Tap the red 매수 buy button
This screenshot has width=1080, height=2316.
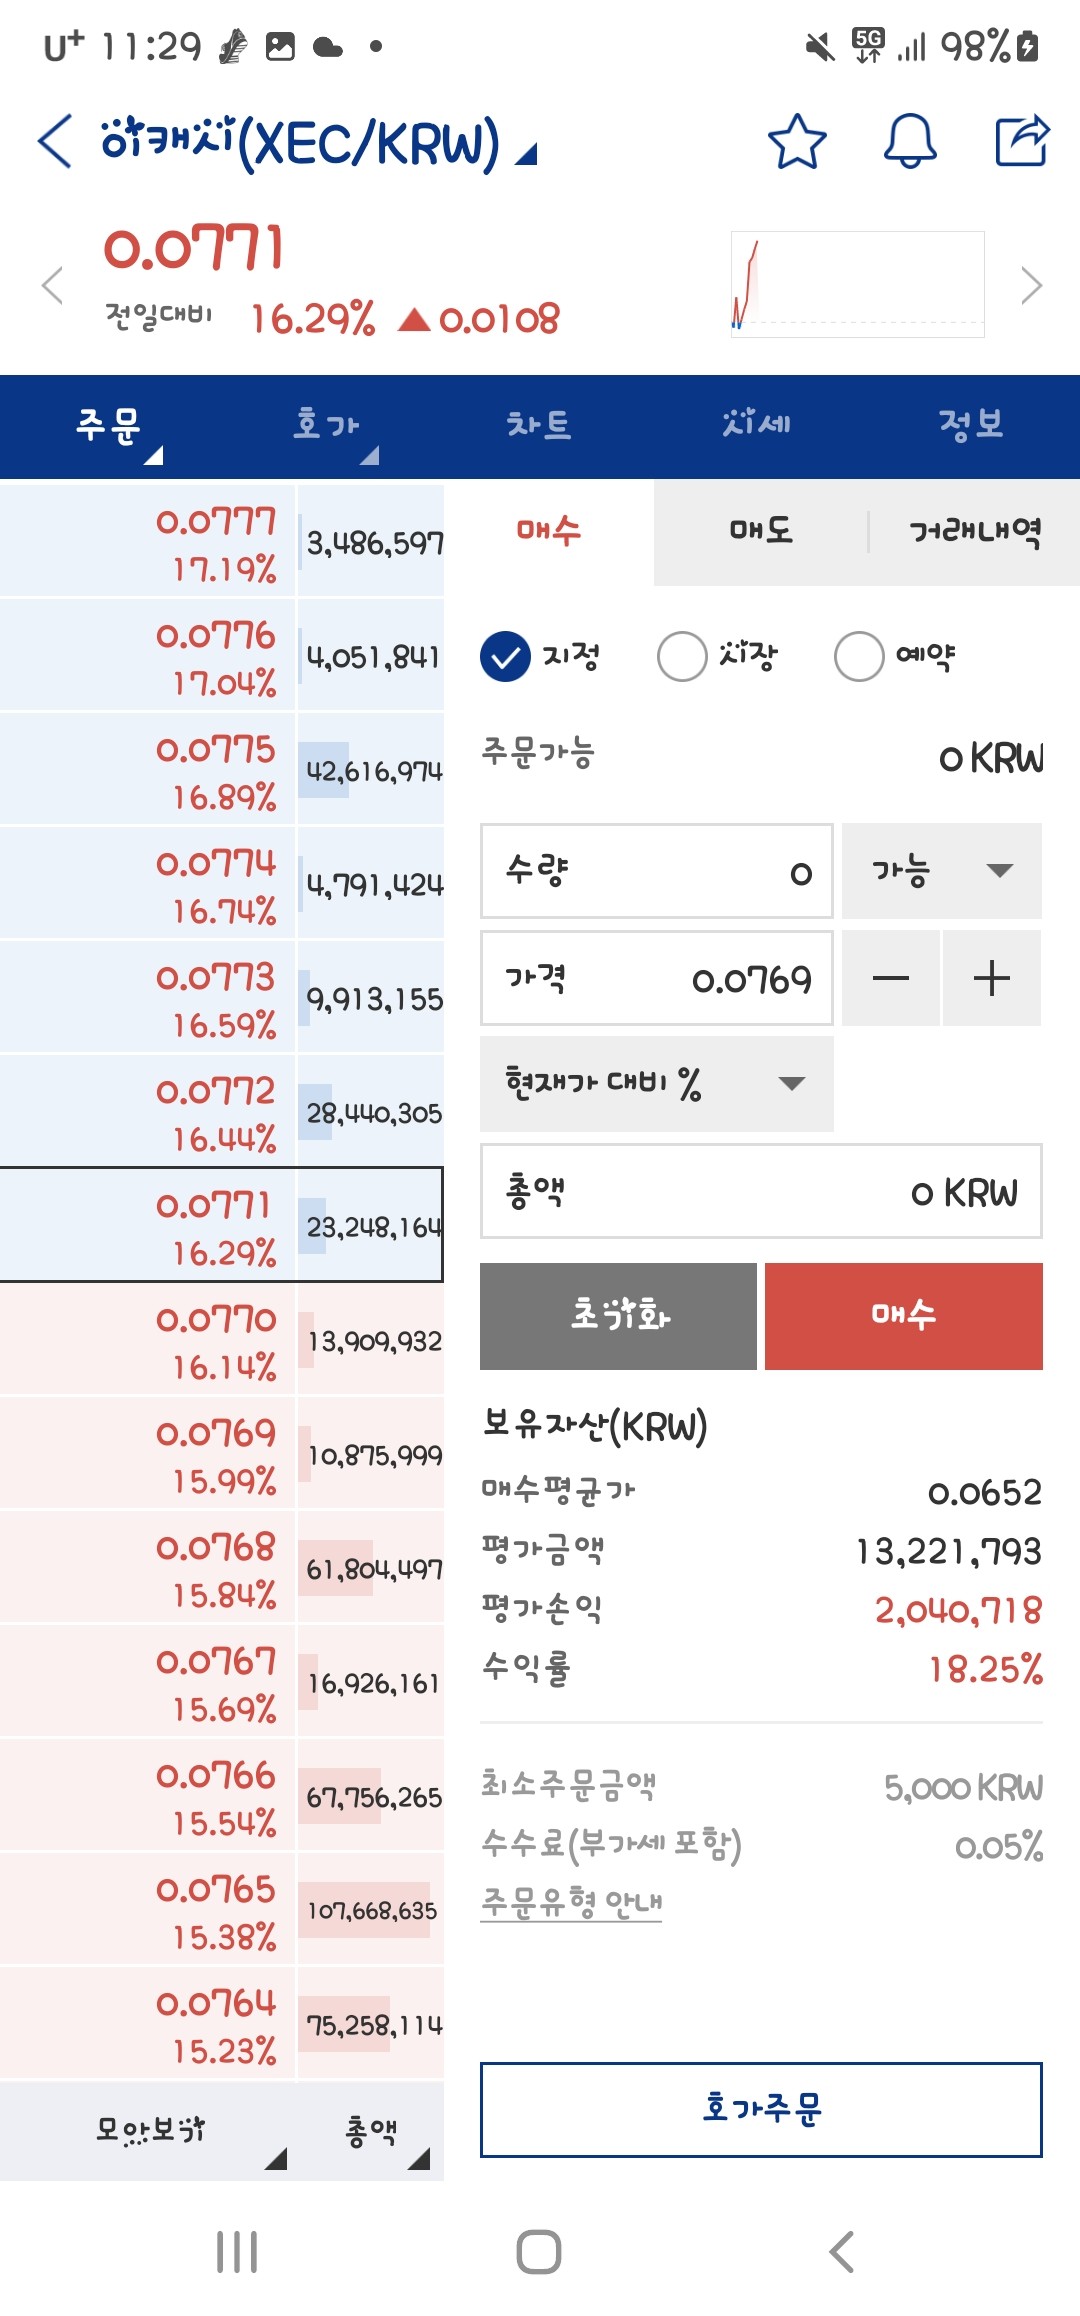tap(903, 1315)
